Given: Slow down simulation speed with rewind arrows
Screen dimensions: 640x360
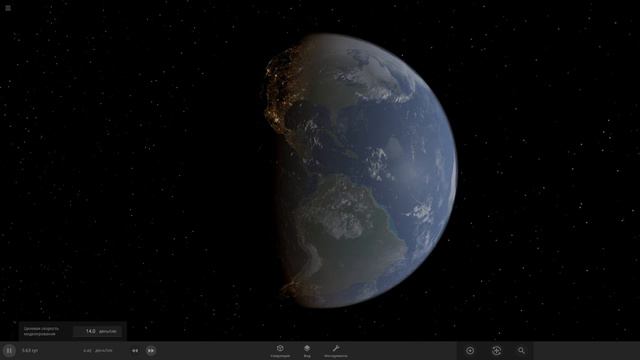Looking at the screenshot, I should point(135,351).
